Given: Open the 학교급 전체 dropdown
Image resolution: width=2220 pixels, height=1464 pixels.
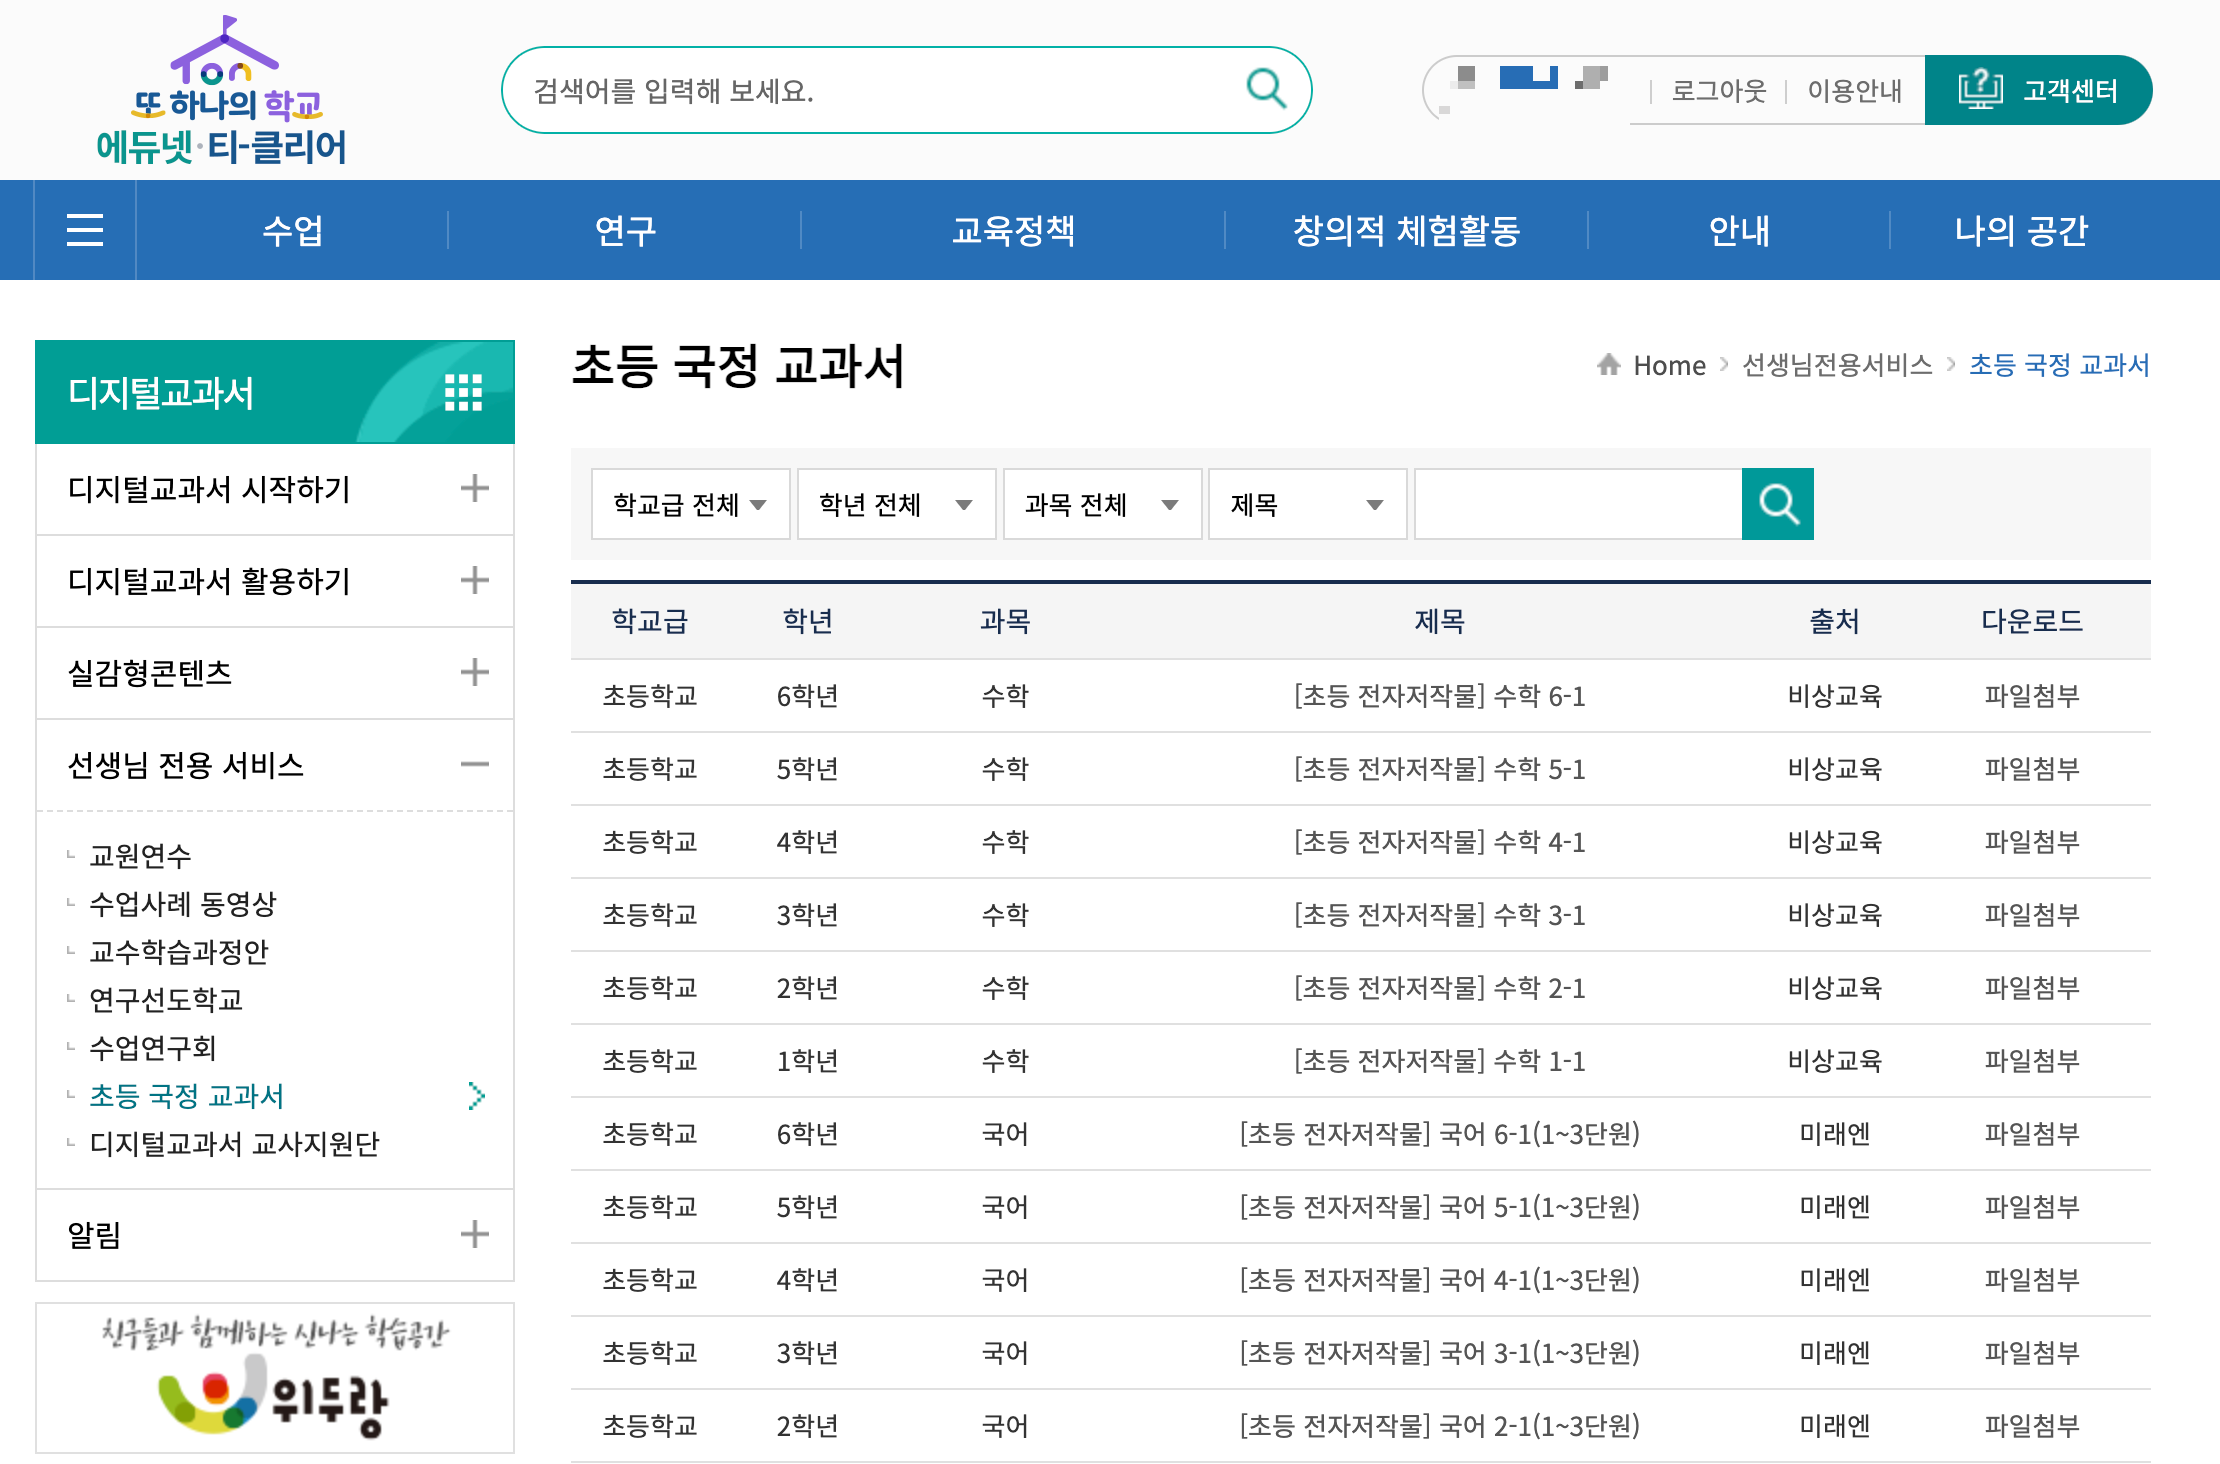Looking at the screenshot, I should (x=690, y=504).
